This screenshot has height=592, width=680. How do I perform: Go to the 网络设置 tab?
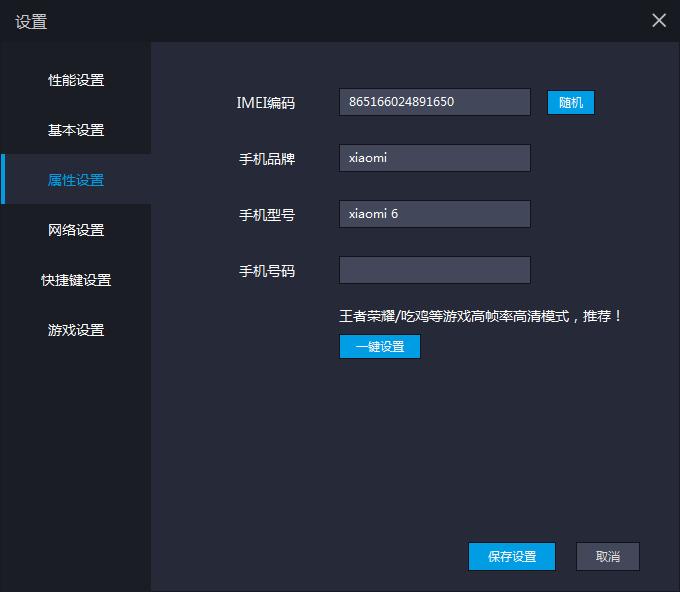(76, 230)
